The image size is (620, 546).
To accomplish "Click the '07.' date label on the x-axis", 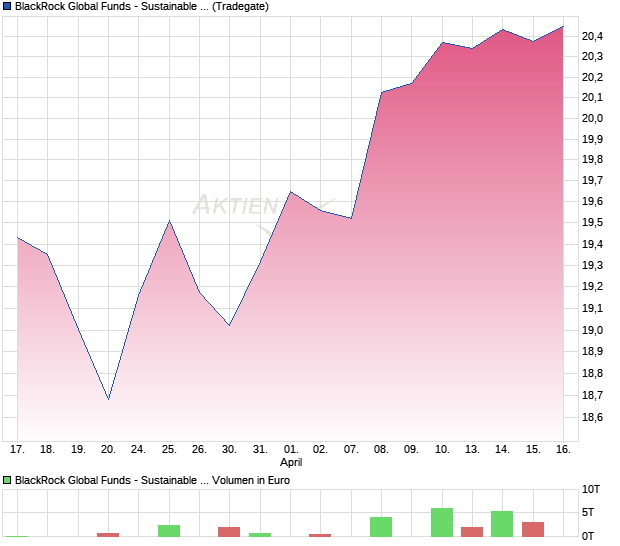I will [351, 450].
